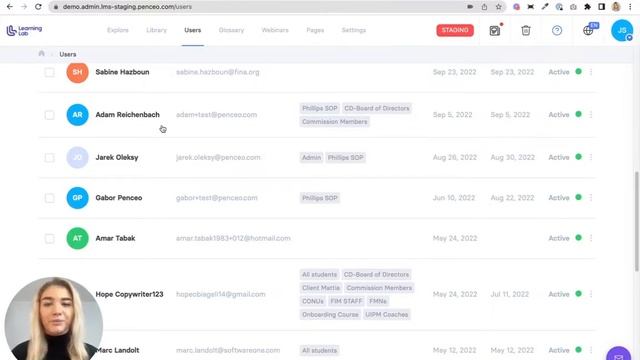Click the email amar.tabak1983+012@hotmail.com
The width and height of the screenshot is (640, 360).
(x=233, y=238)
